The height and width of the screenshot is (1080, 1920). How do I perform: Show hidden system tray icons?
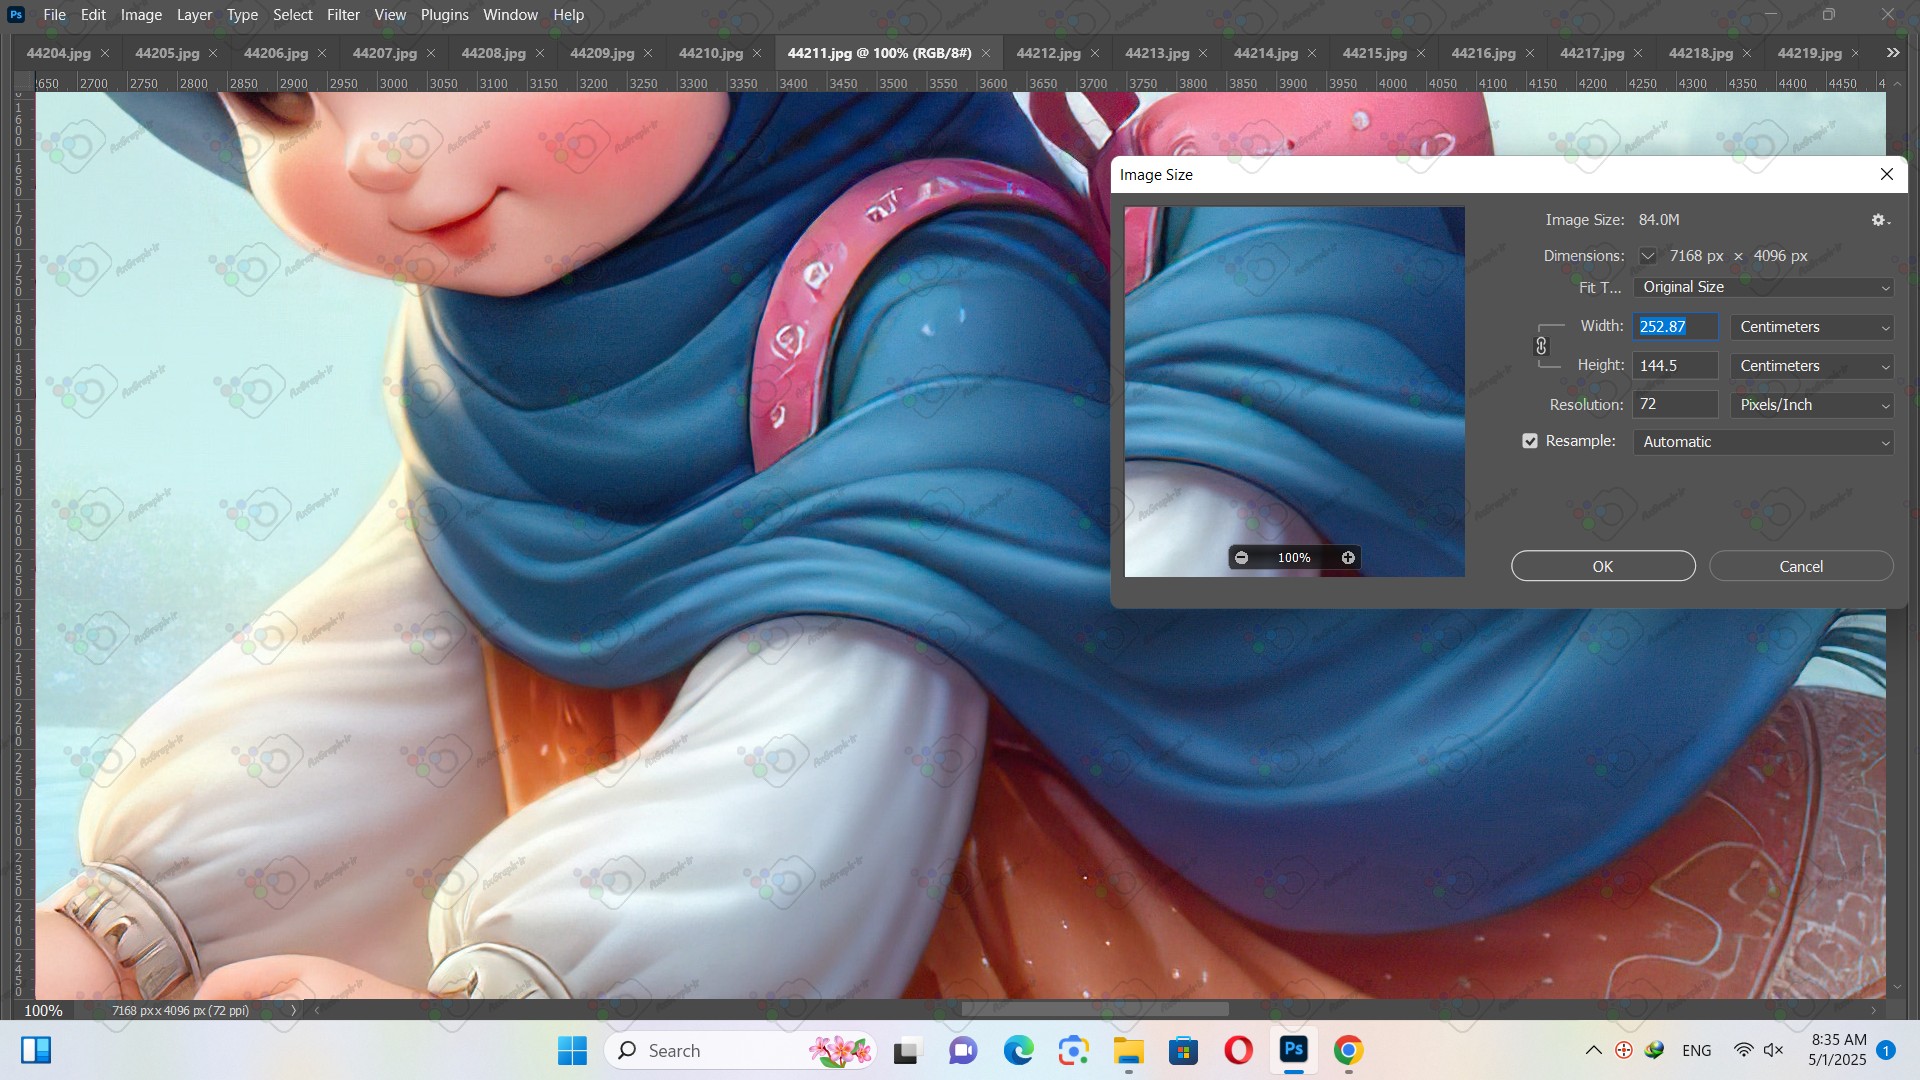coord(1594,1050)
